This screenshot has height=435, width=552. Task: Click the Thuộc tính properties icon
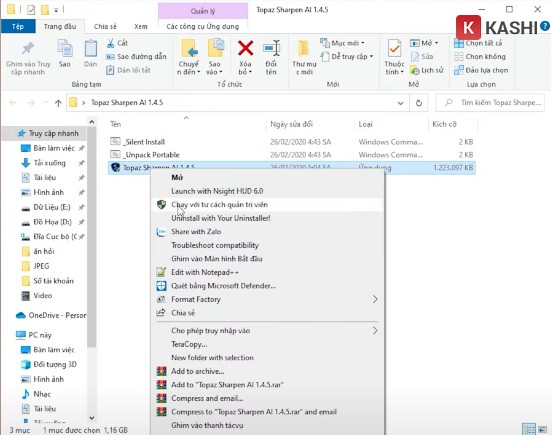(x=394, y=49)
